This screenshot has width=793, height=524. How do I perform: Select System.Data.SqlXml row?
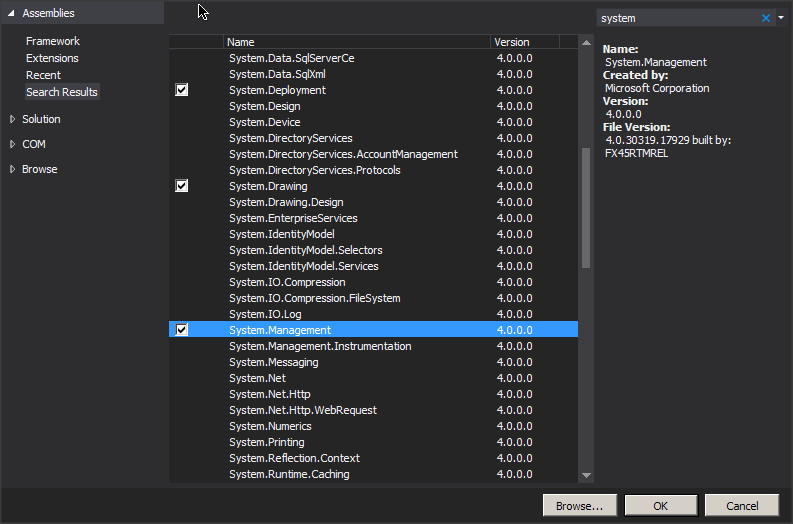373,74
